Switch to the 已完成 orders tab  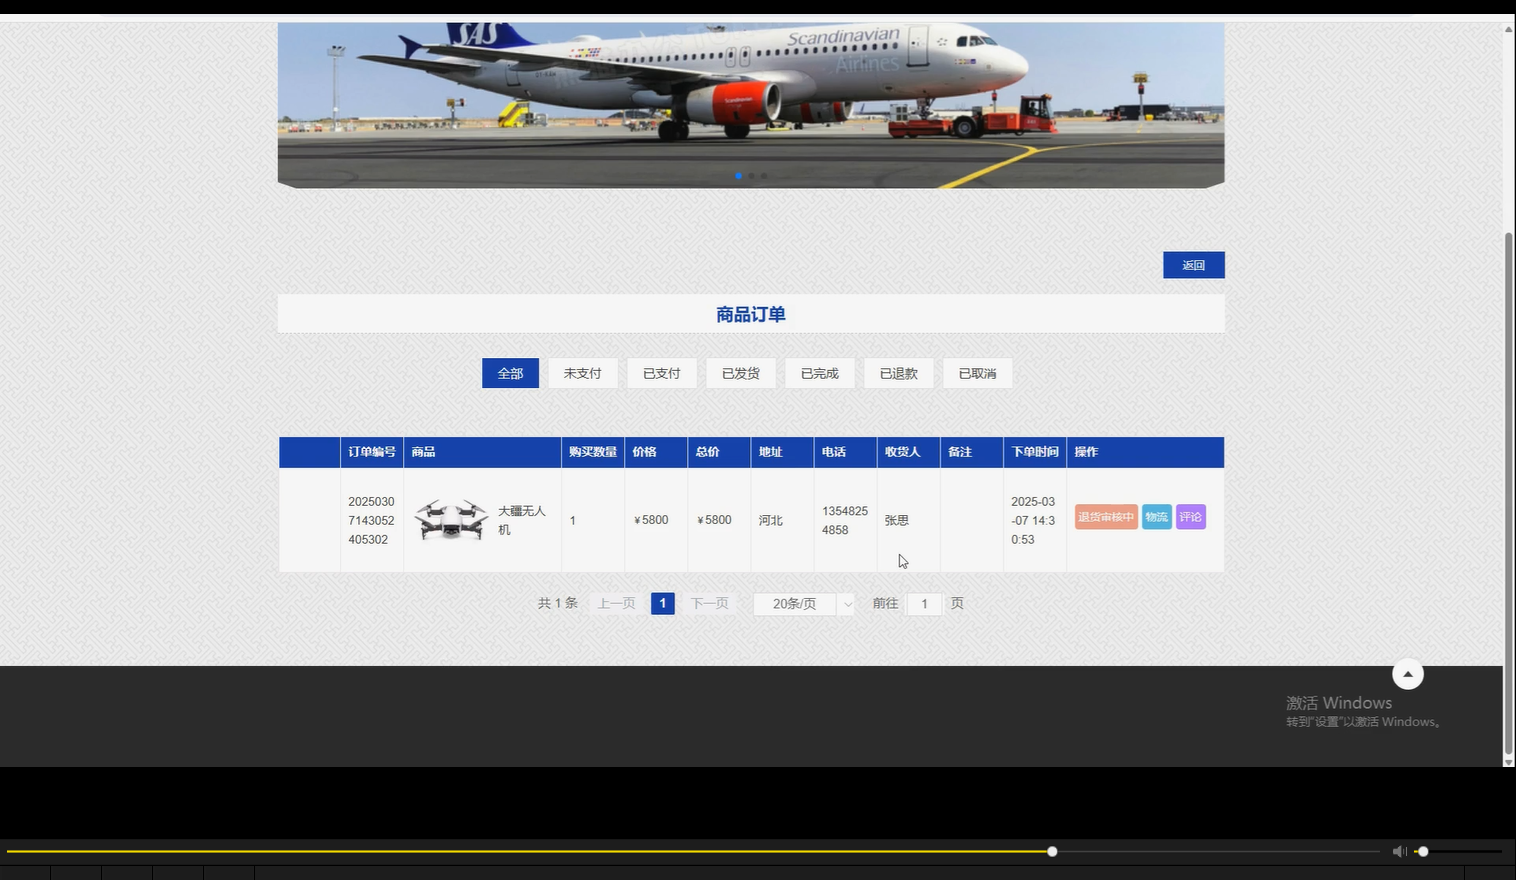click(x=819, y=373)
